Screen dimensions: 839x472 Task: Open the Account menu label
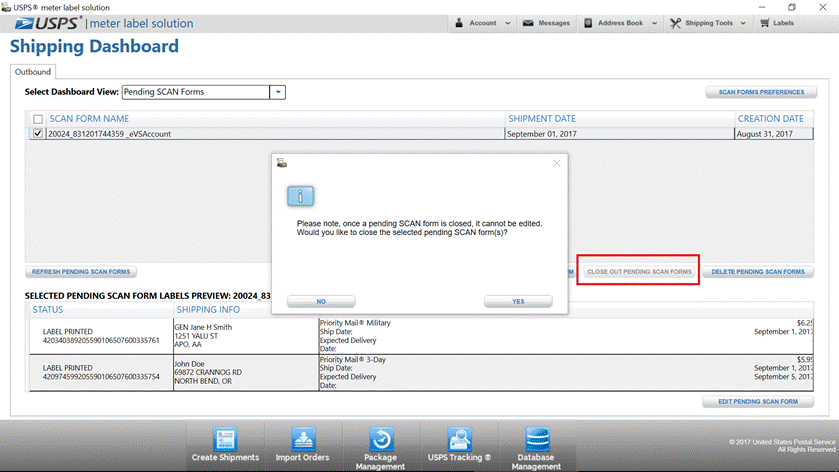[483, 23]
